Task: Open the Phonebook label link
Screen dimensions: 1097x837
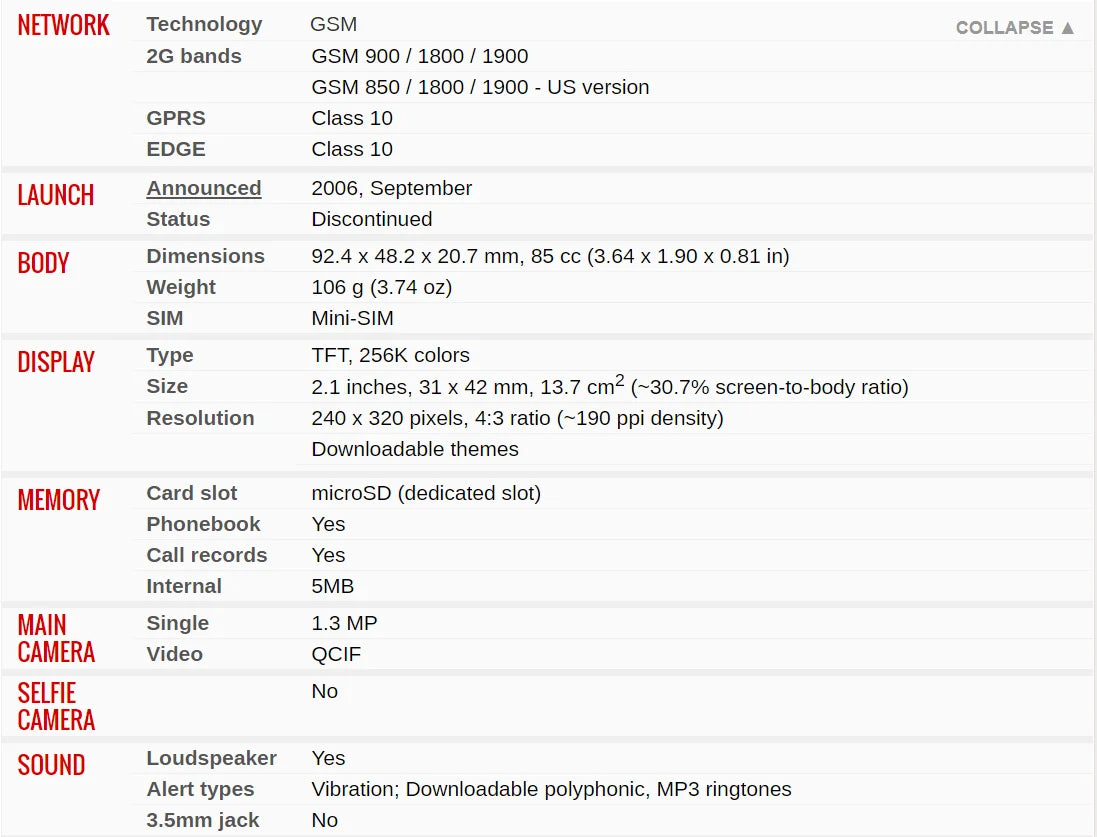Action: point(203,524)
